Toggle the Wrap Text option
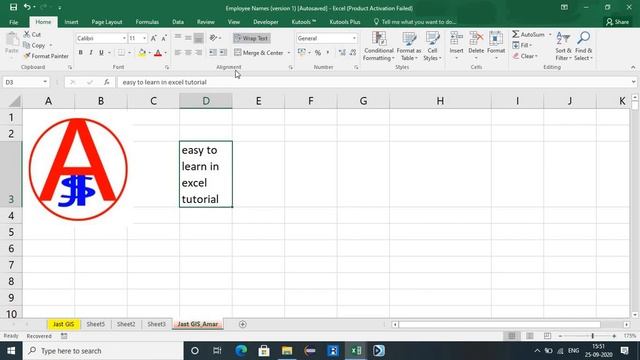Screen dimensions: 640x360 click(252, 38)
